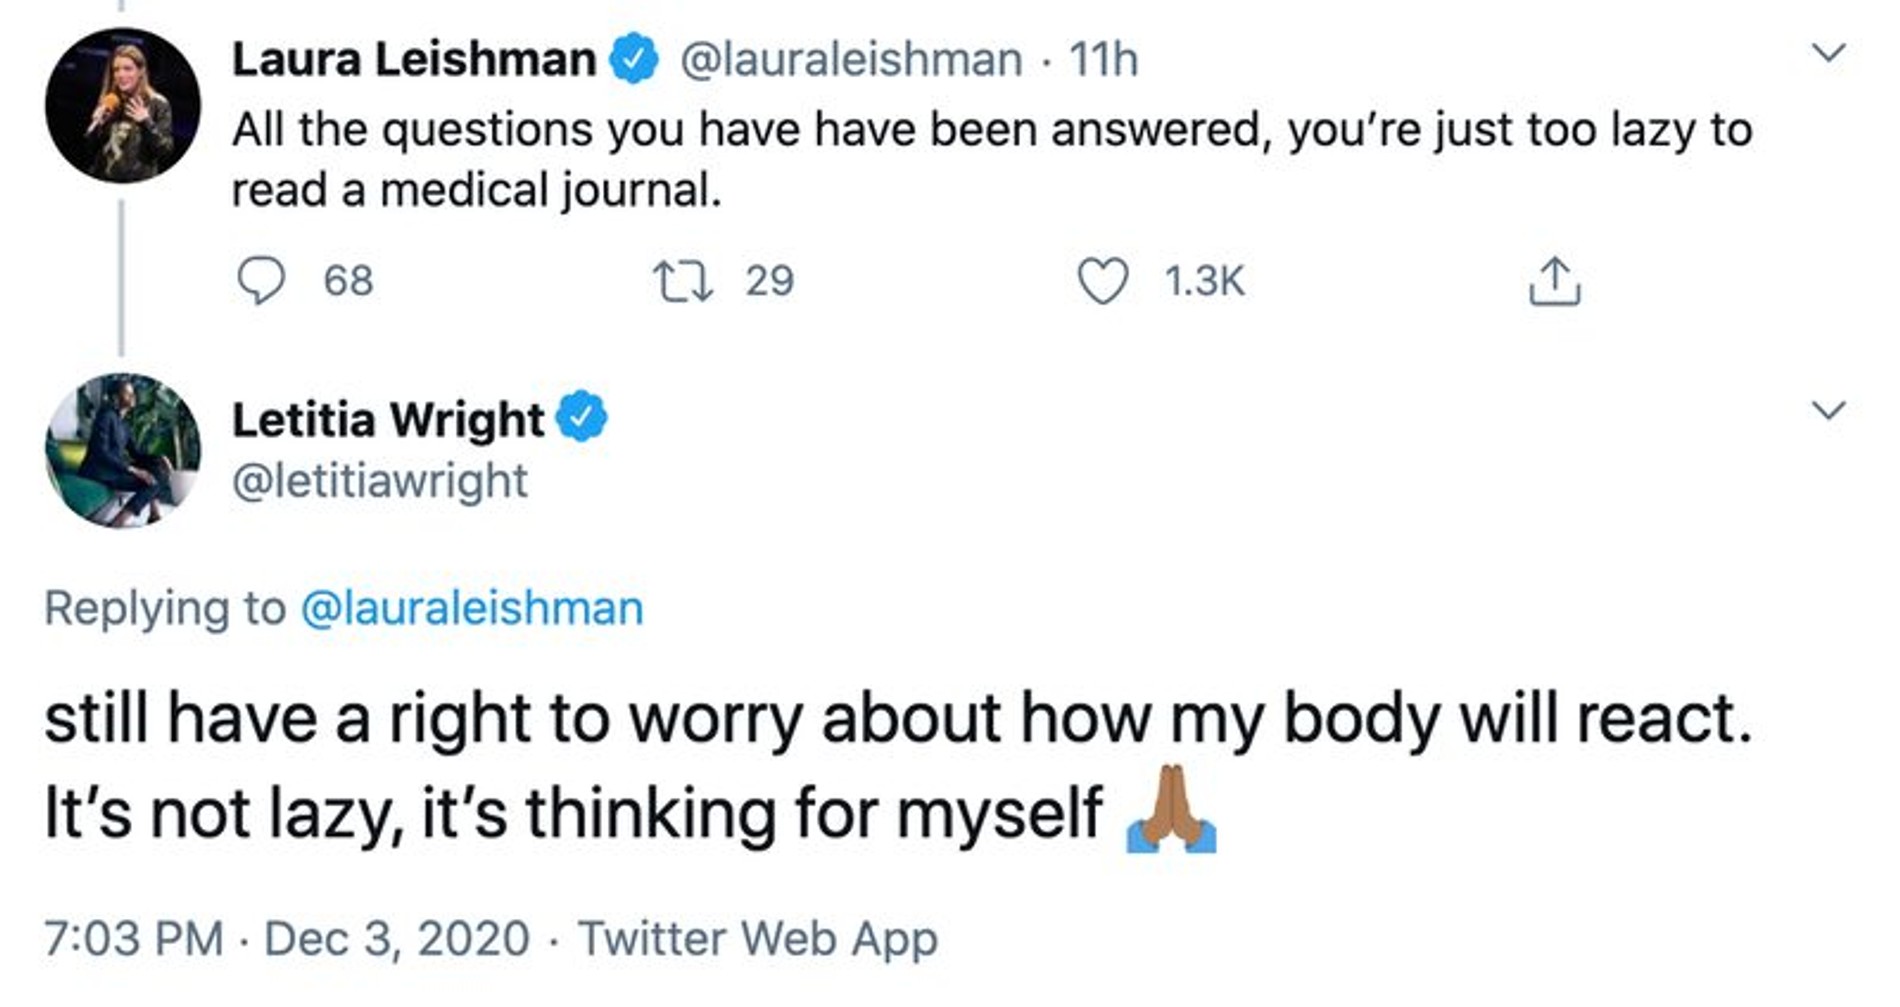Click the @letitiawright handle
The width and height of the screenshot is (1900, 1007).
pos(379,481)
